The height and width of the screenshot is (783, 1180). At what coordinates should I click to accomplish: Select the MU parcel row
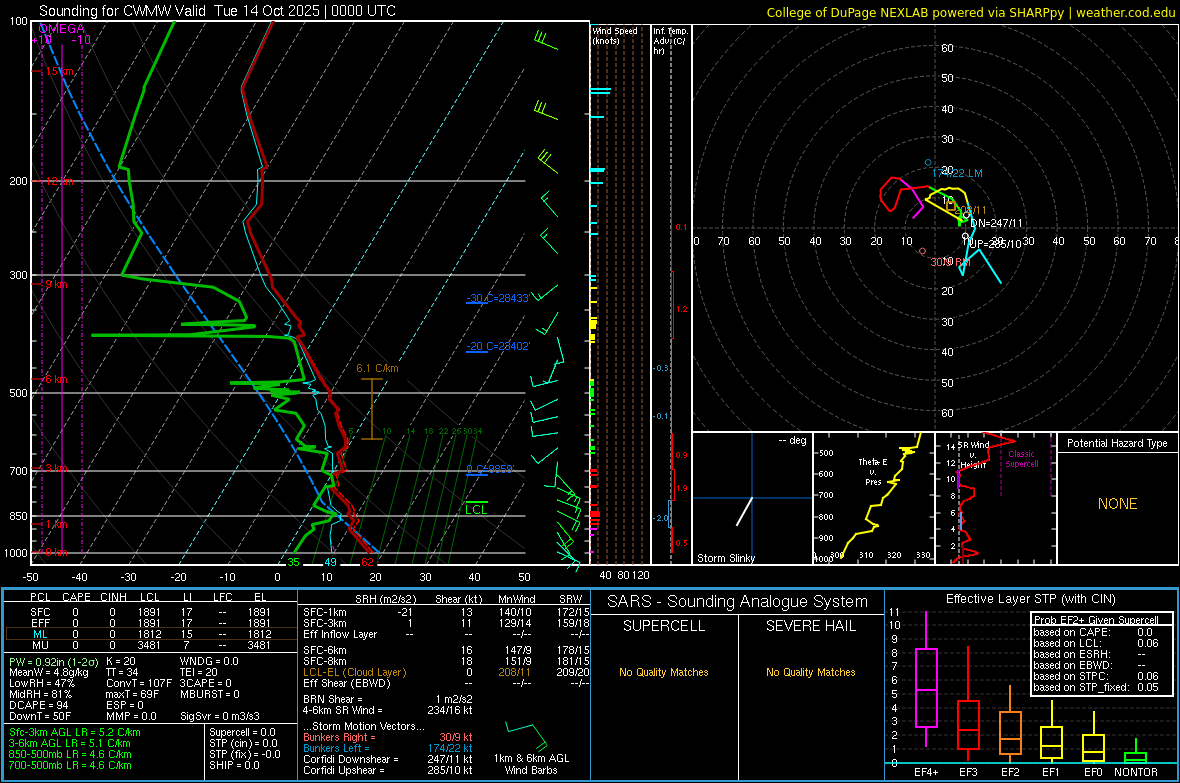tap(150, 644)
